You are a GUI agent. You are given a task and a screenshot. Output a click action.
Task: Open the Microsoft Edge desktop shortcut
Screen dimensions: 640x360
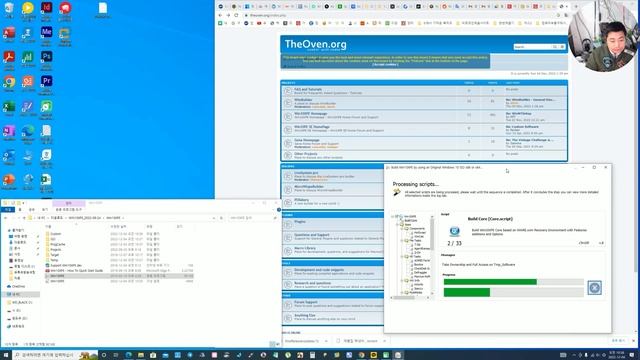coord(28,131)
